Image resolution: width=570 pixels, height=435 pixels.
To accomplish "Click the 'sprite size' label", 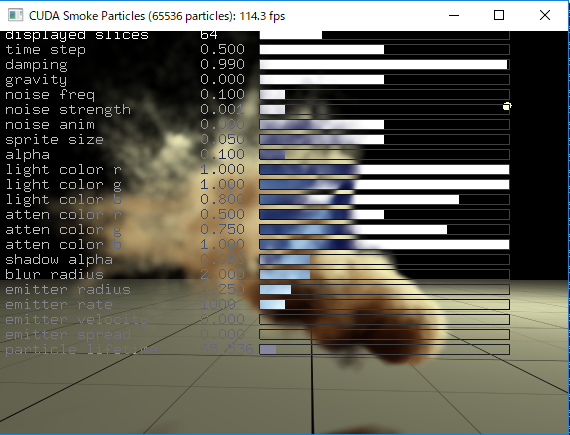I will [x=55, y=140].
